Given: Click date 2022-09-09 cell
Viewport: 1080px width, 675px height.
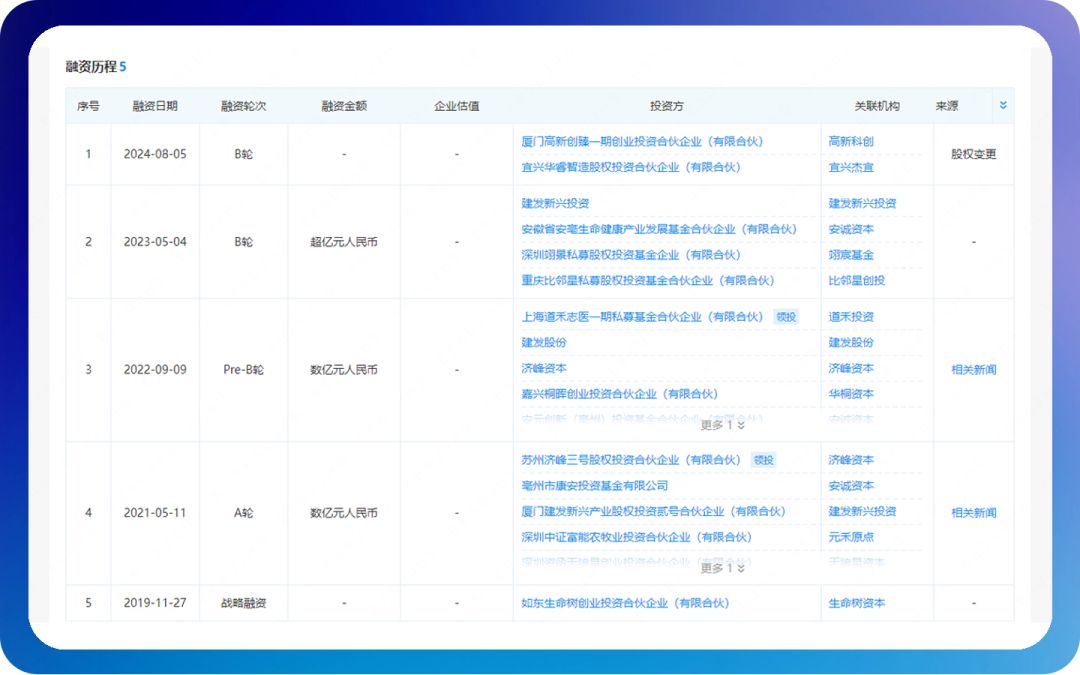Looking at the screenshot, I should coord(155,370).
